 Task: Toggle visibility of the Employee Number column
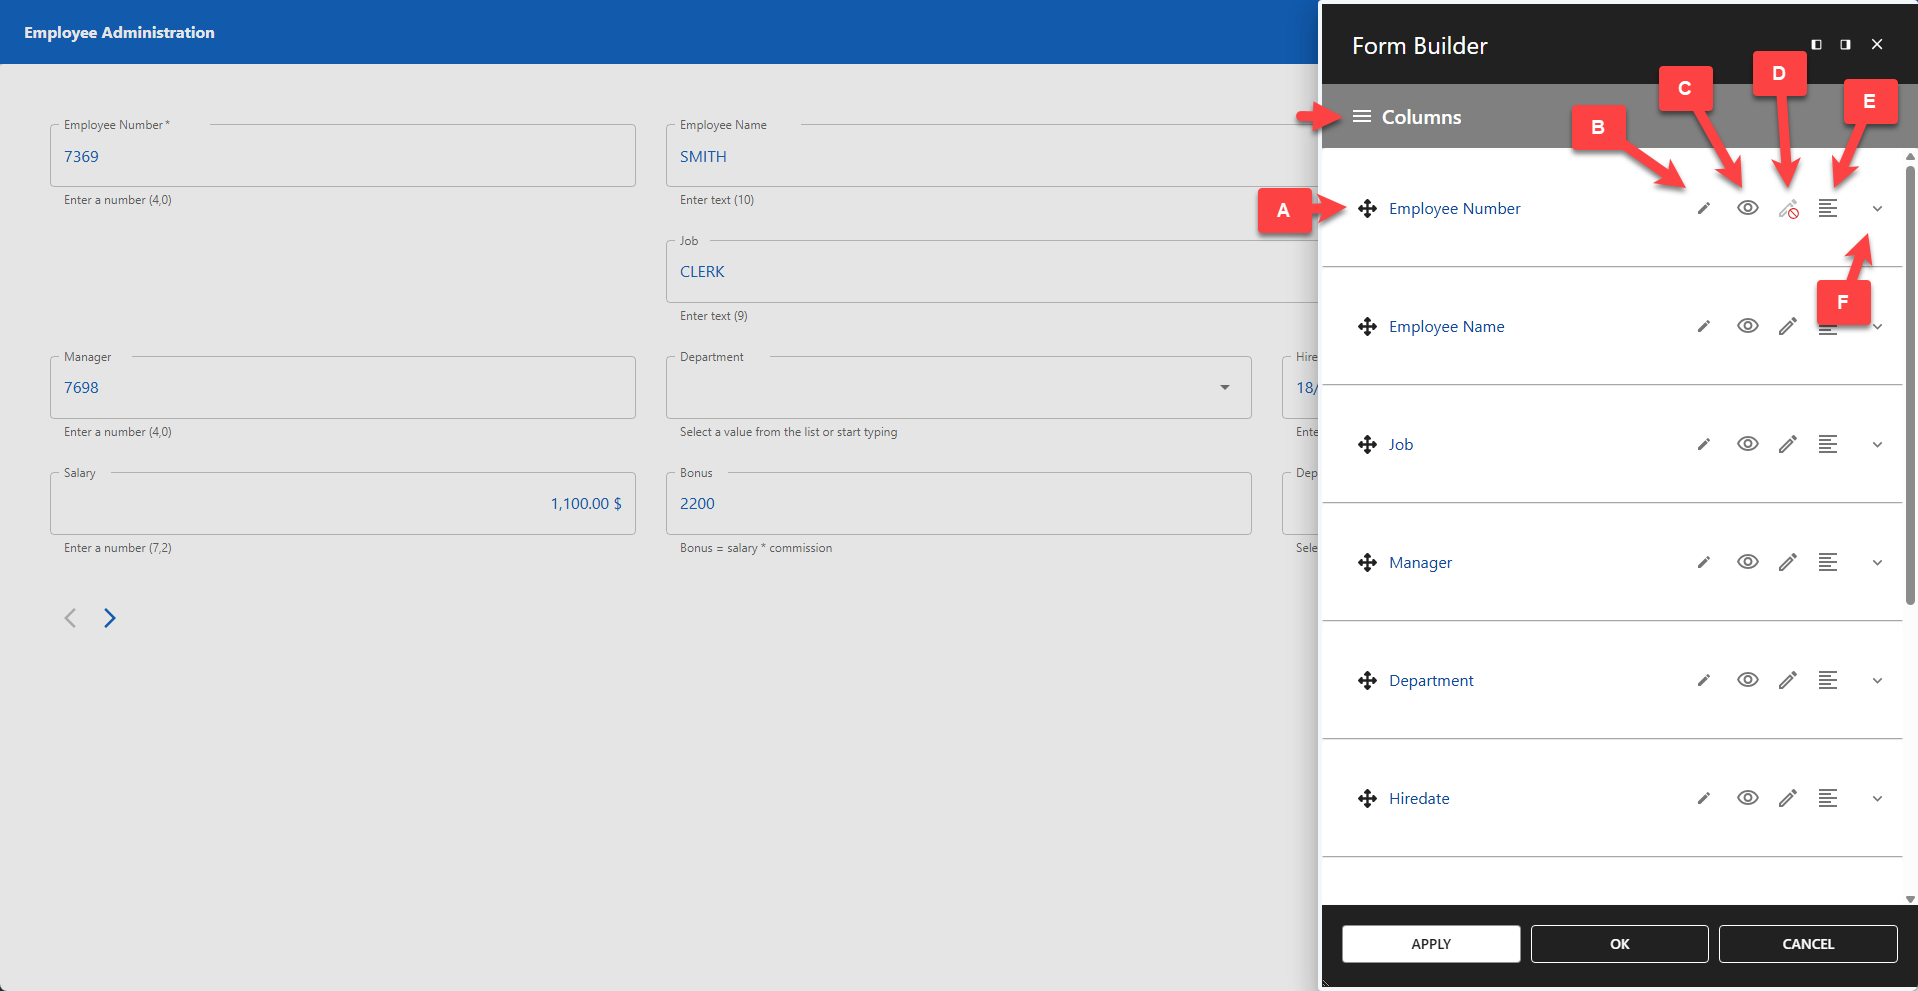1747,208
